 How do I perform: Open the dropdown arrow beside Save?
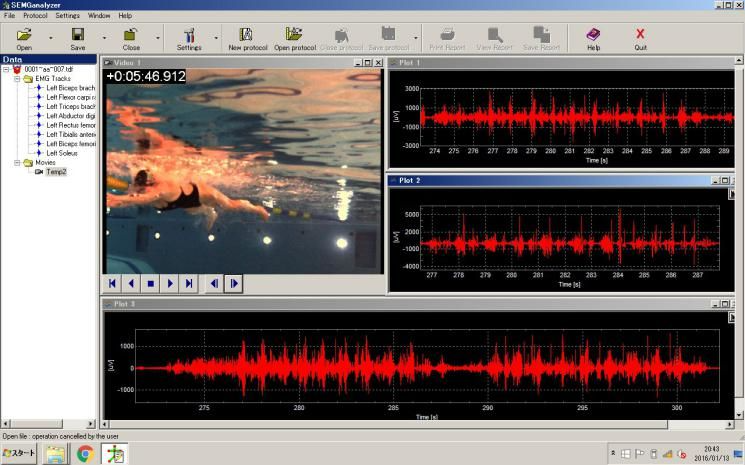(104, 40)
